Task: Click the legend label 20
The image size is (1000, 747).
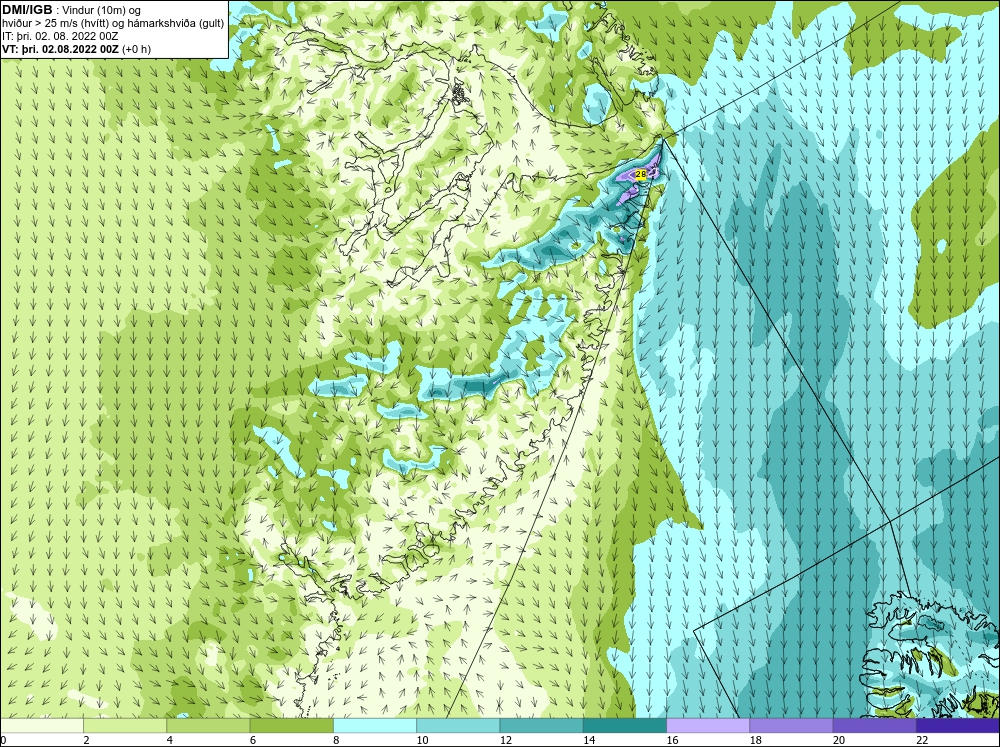Action: click(839, 740)
